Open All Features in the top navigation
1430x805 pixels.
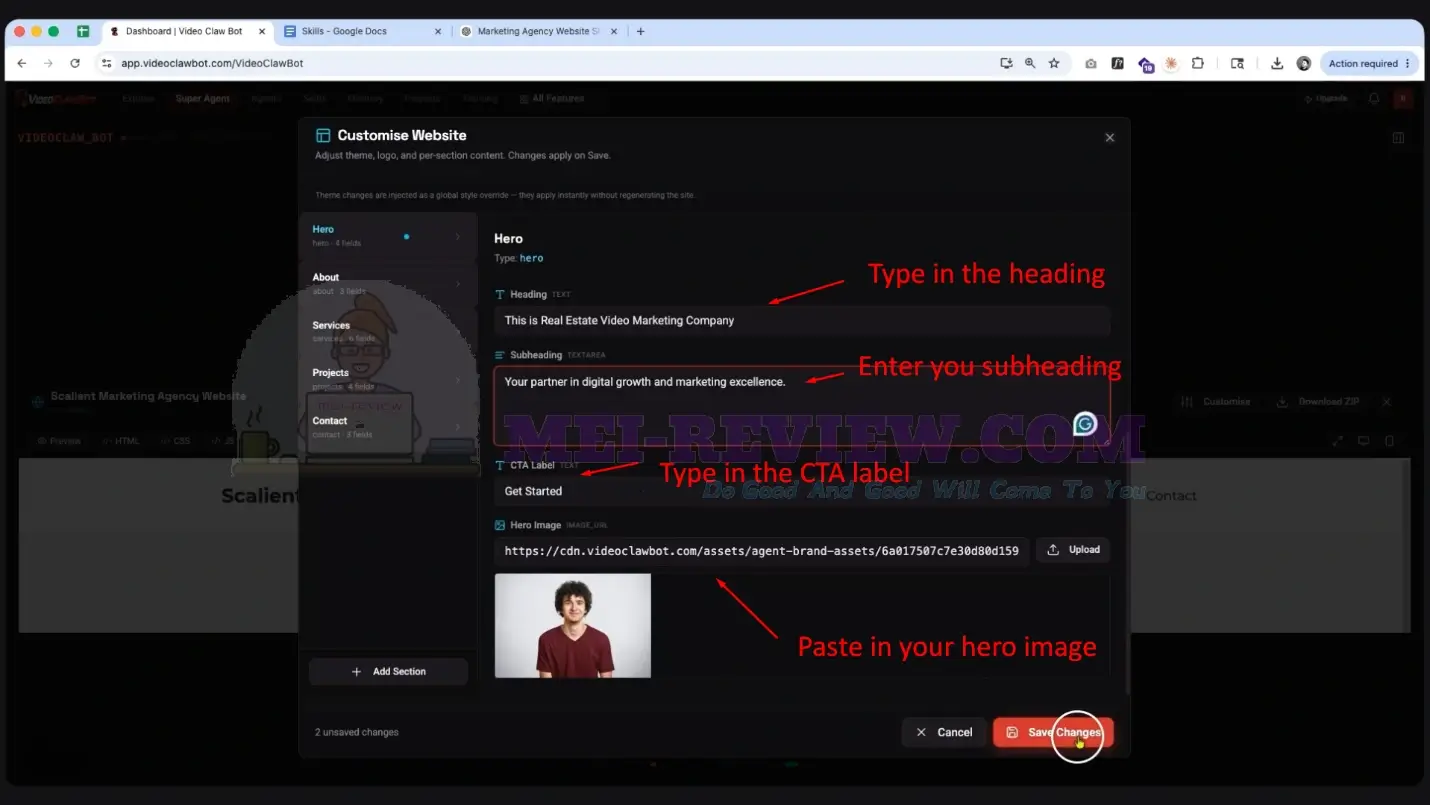pyautogui.click(x=552, y=99)
